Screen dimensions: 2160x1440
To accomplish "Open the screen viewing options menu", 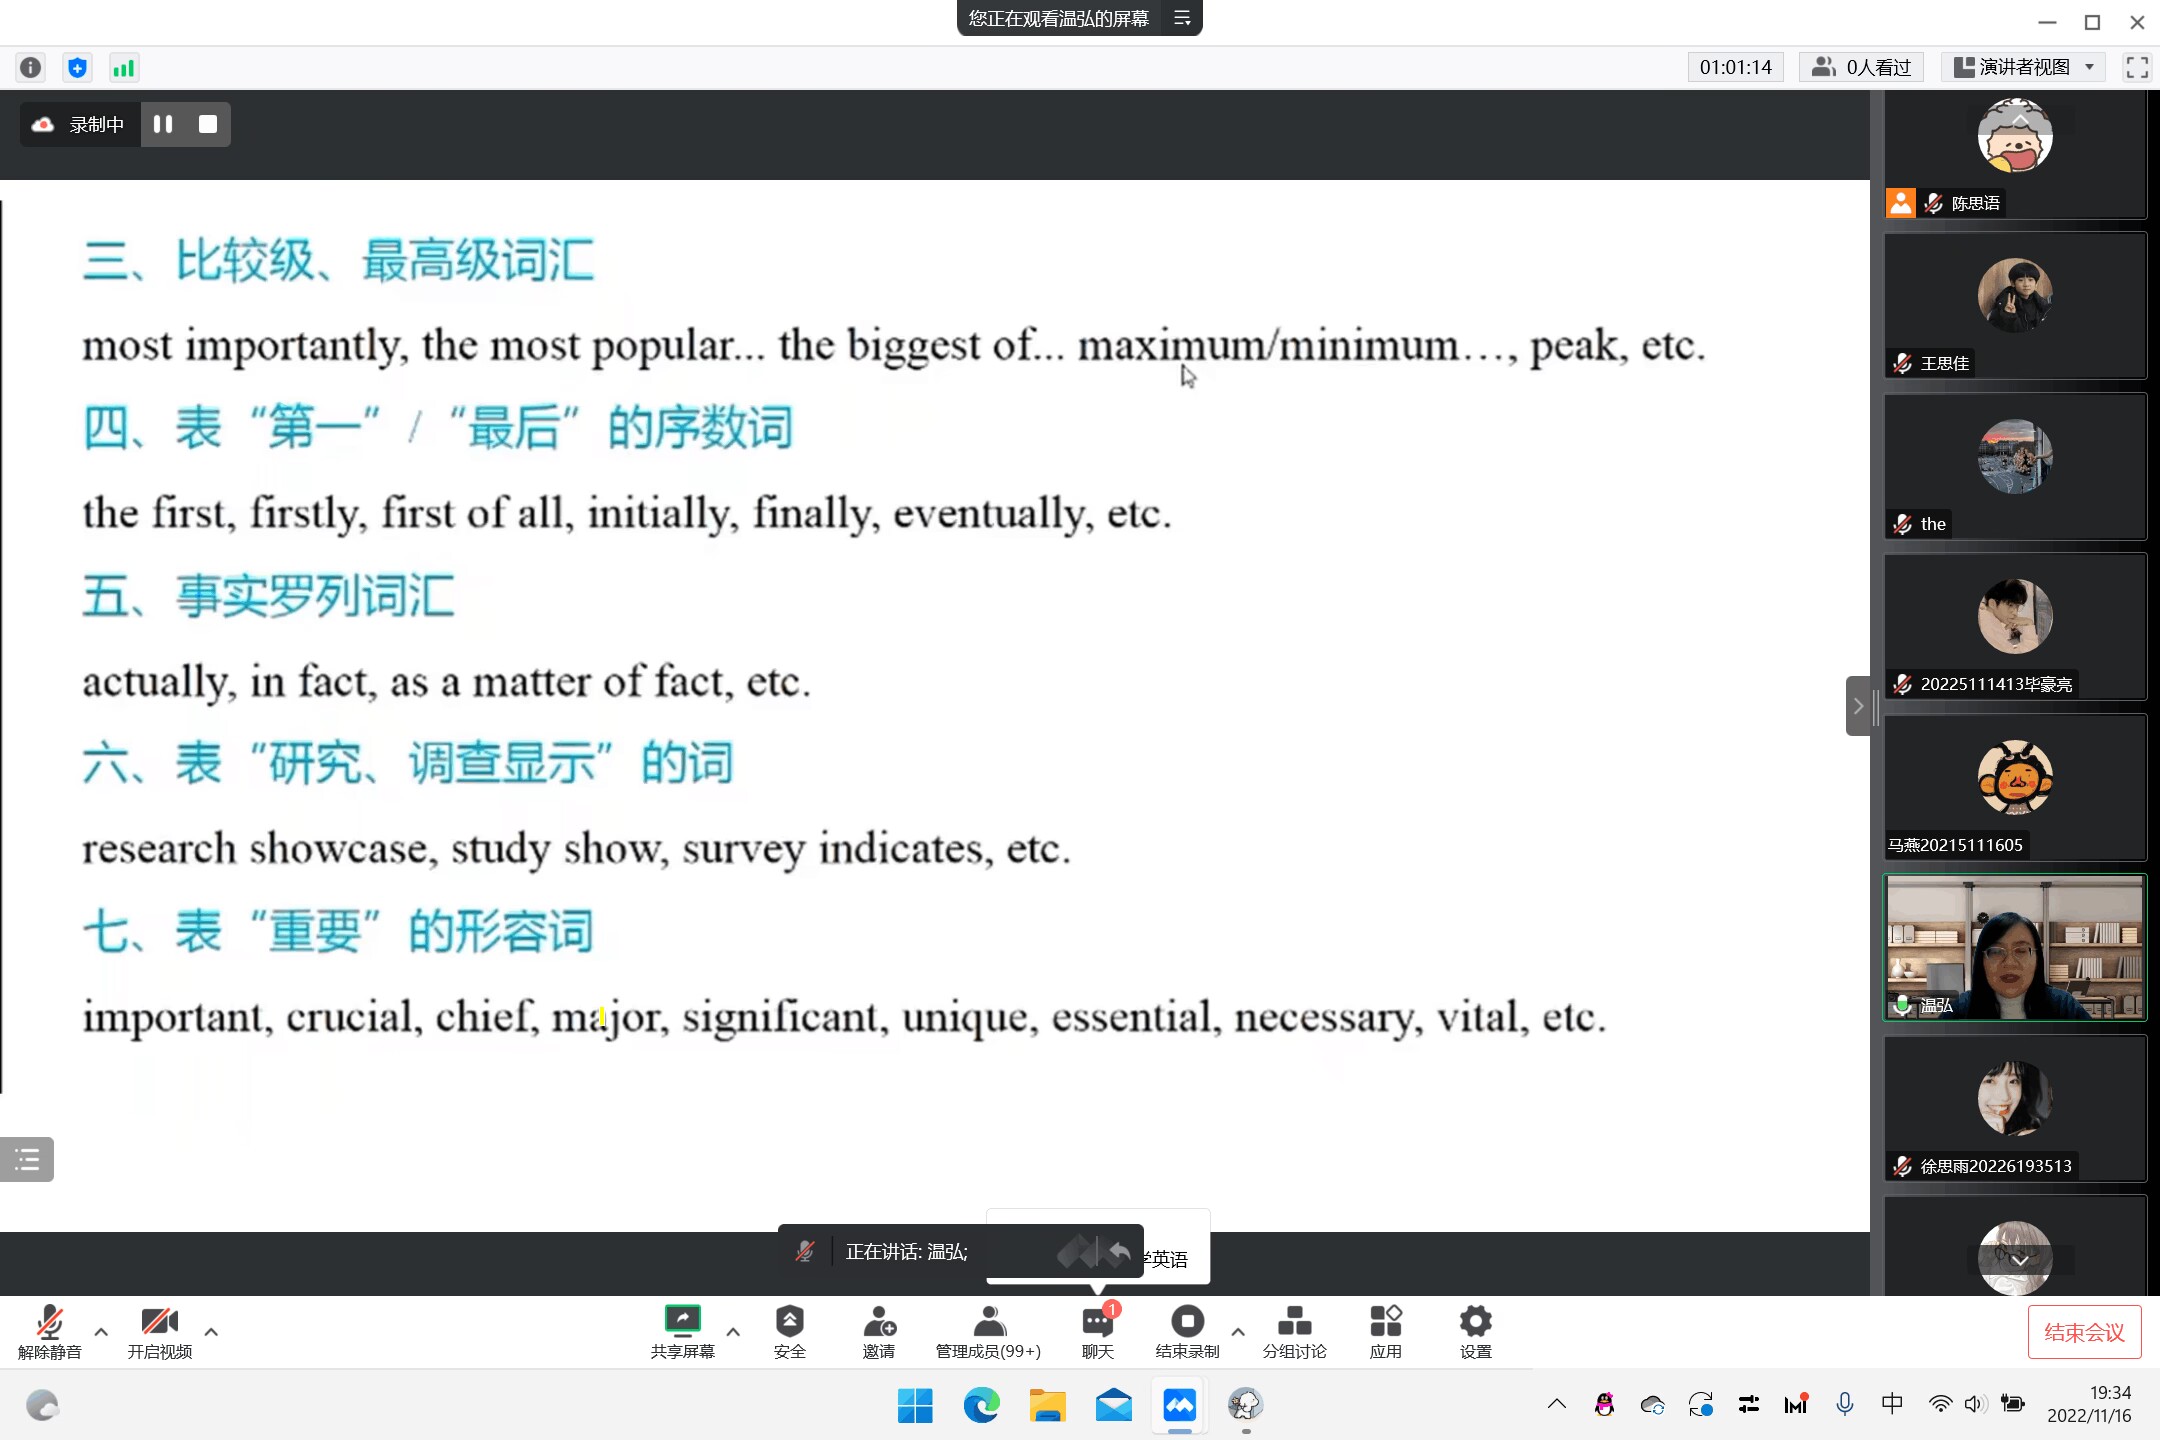I will coord(1182,18).
